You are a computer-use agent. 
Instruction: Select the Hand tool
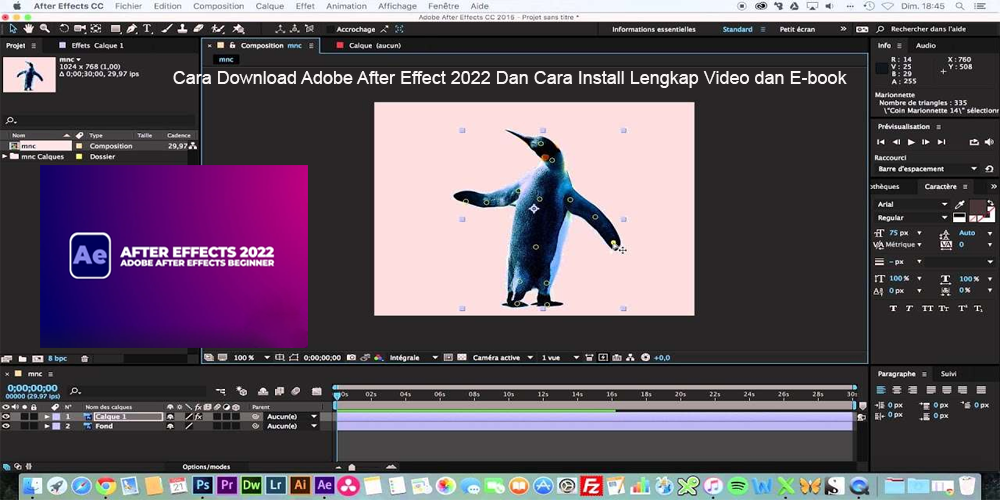coord(29,29)
